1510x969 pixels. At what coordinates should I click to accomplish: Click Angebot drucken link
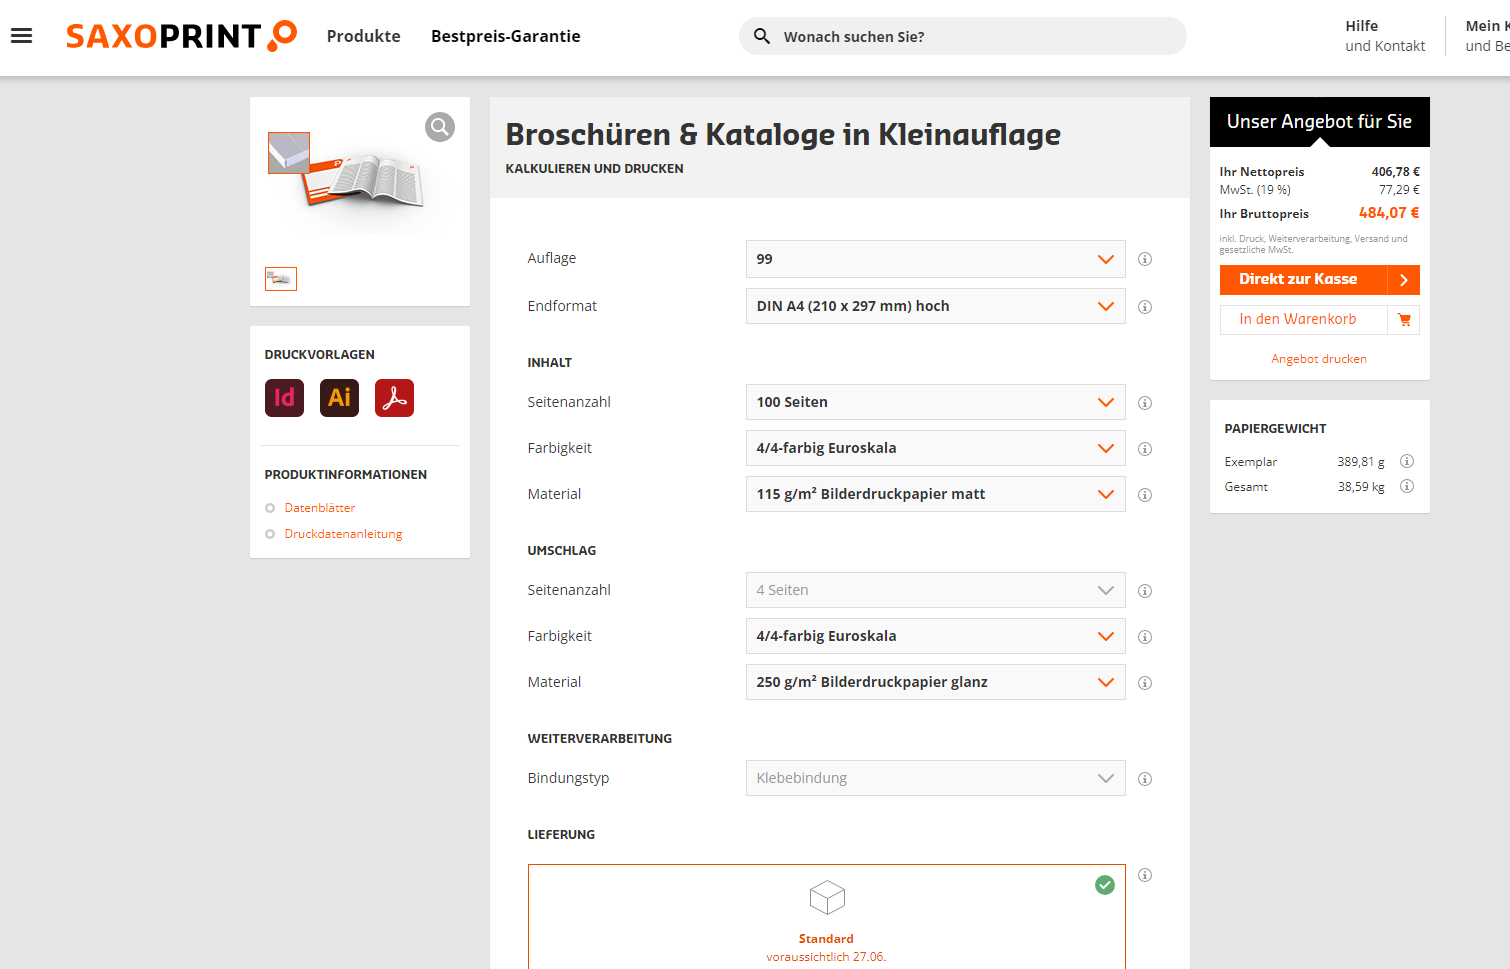click(1318, 359)
